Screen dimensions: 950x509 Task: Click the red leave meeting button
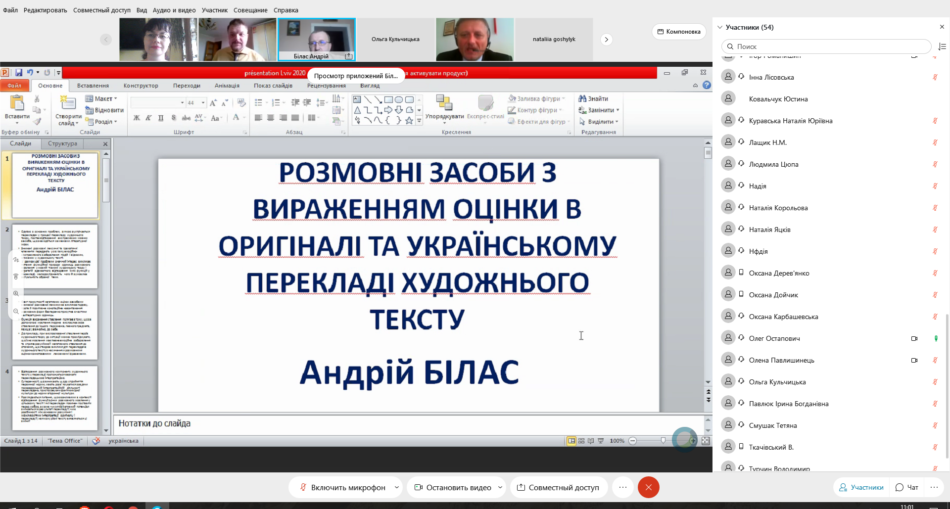pyautogui.click(x=649, y=487)
